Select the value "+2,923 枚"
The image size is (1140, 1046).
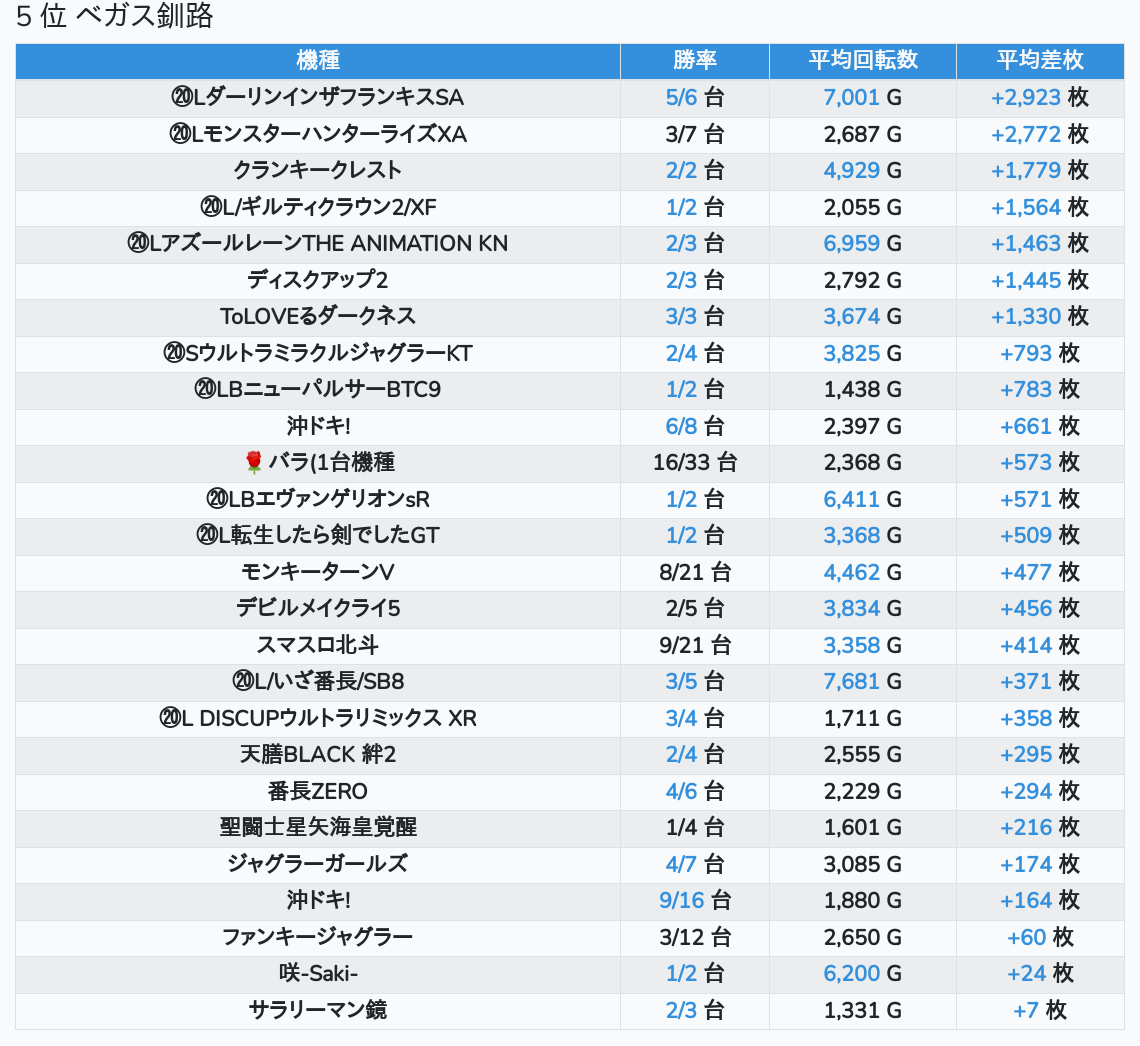tap(1040, 97)
